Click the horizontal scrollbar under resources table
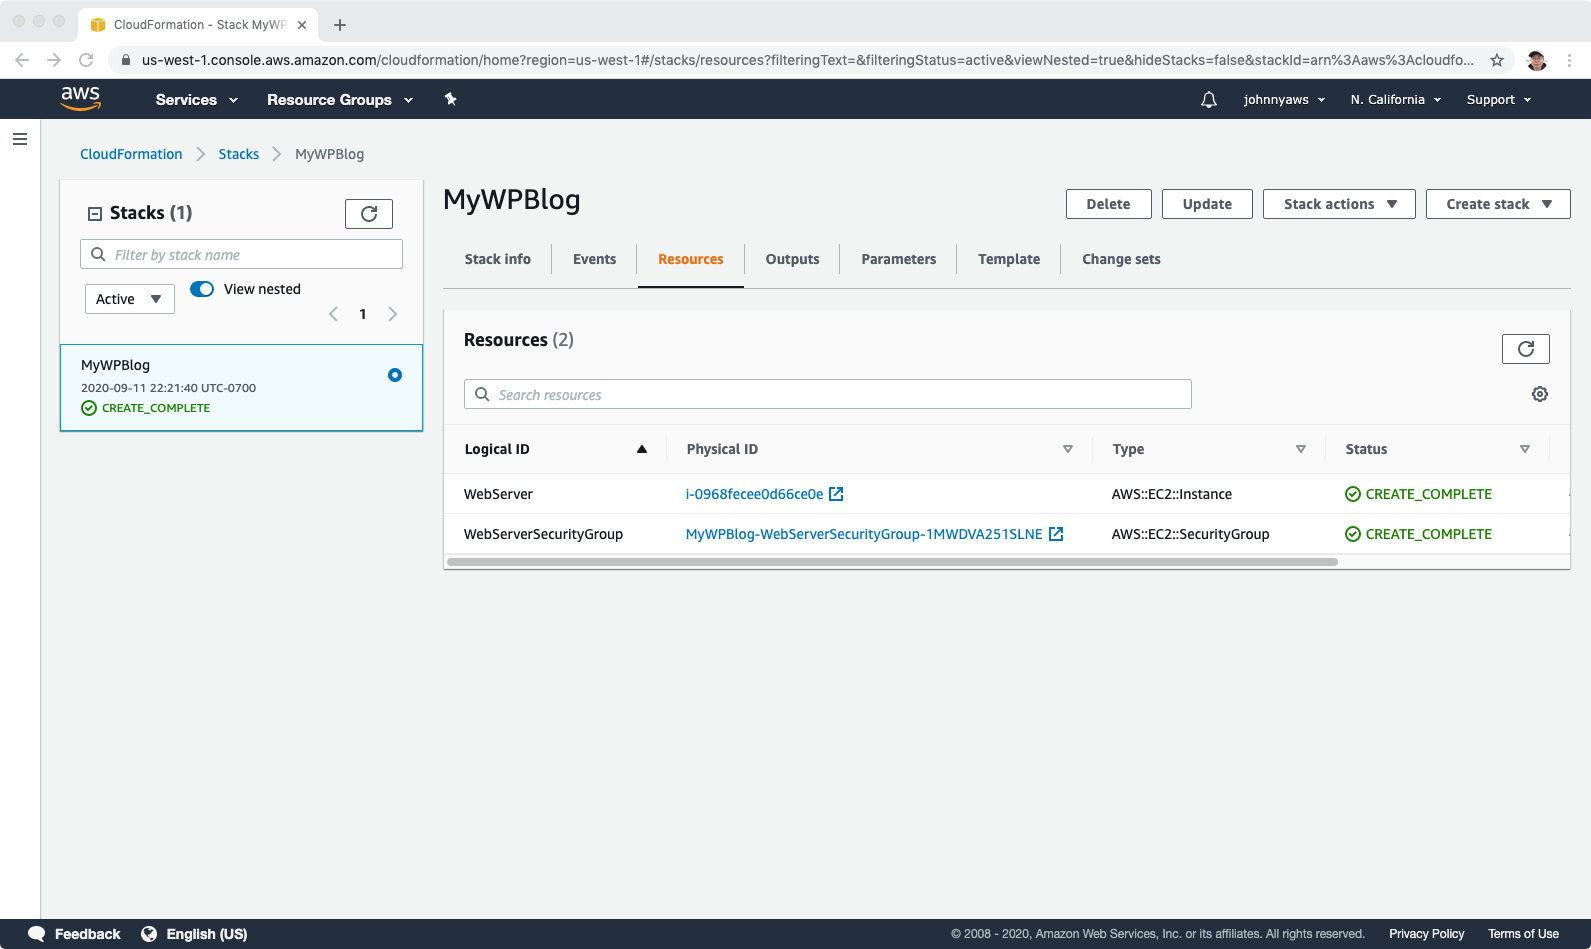This screenshot has width=1591, height=949. pos(892,562)
